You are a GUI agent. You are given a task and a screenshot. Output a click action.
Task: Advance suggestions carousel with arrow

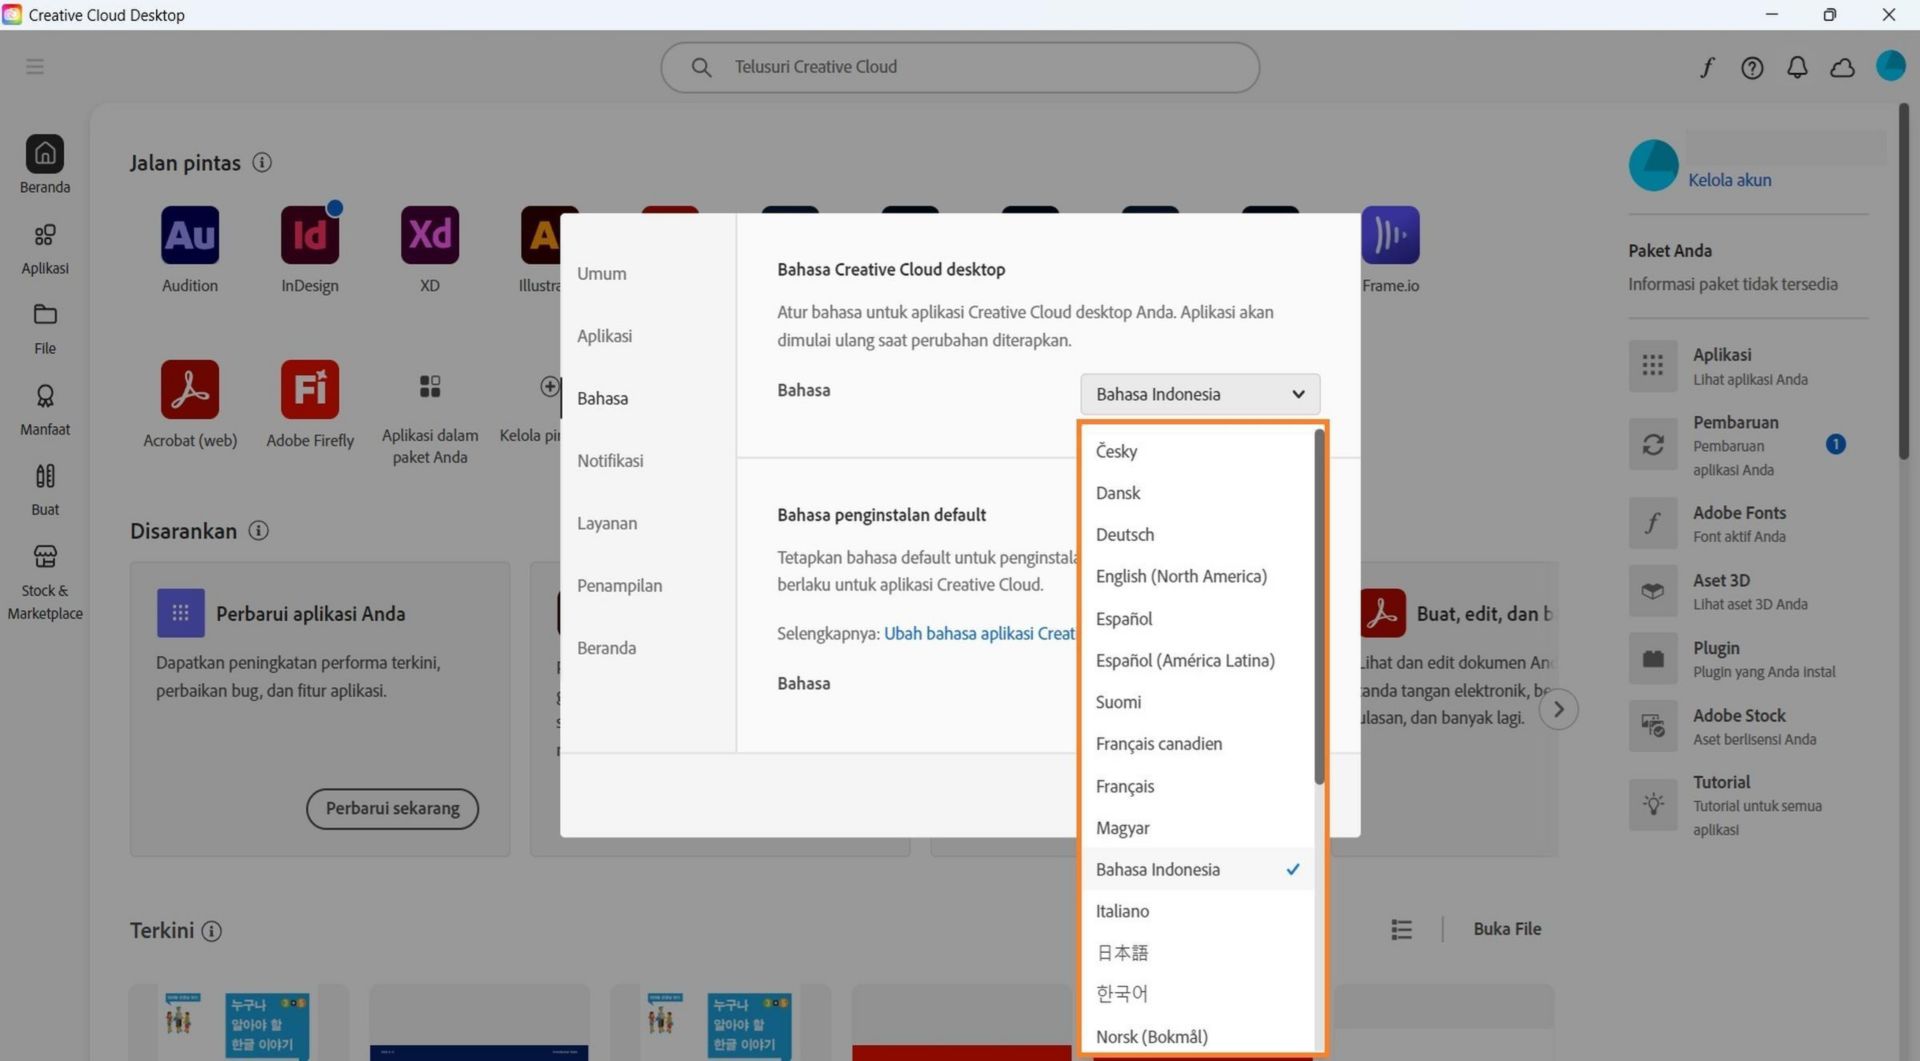pyautogui.click(x=1558, y=710)
